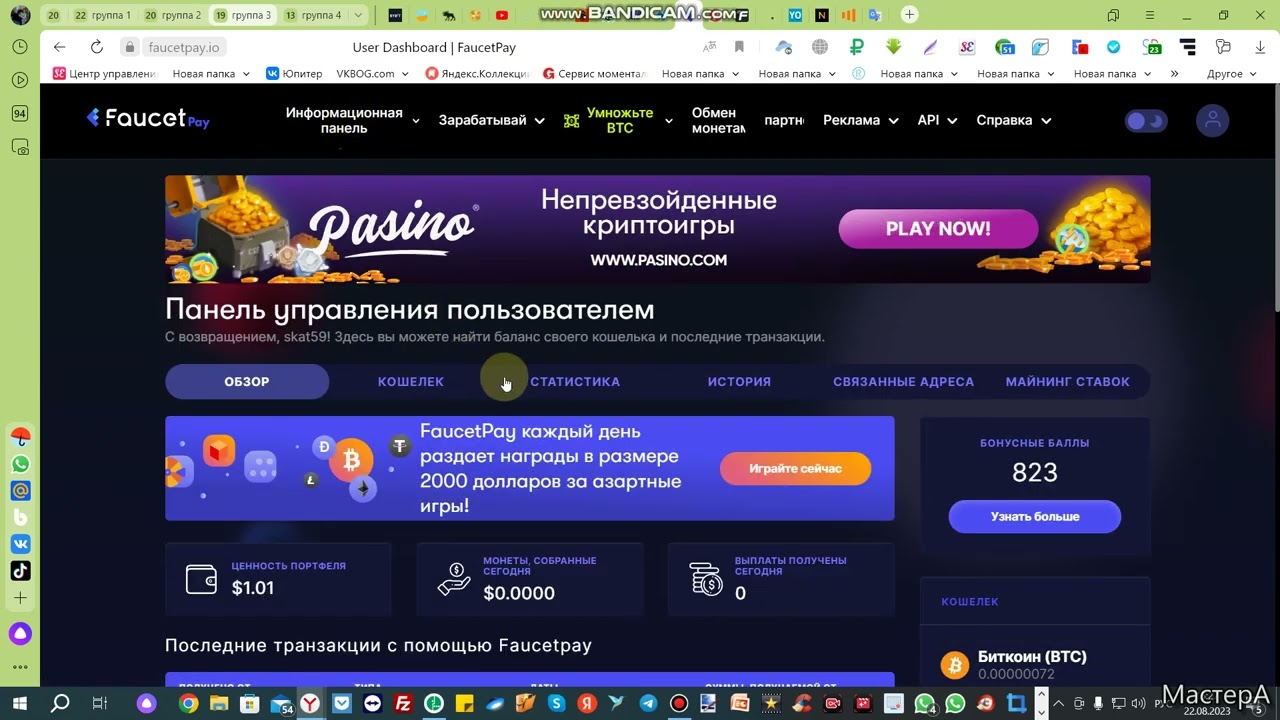This screenshot has width=1280, height=720.
Task: Click the Узнать больше button
Action: point(1035,516)
